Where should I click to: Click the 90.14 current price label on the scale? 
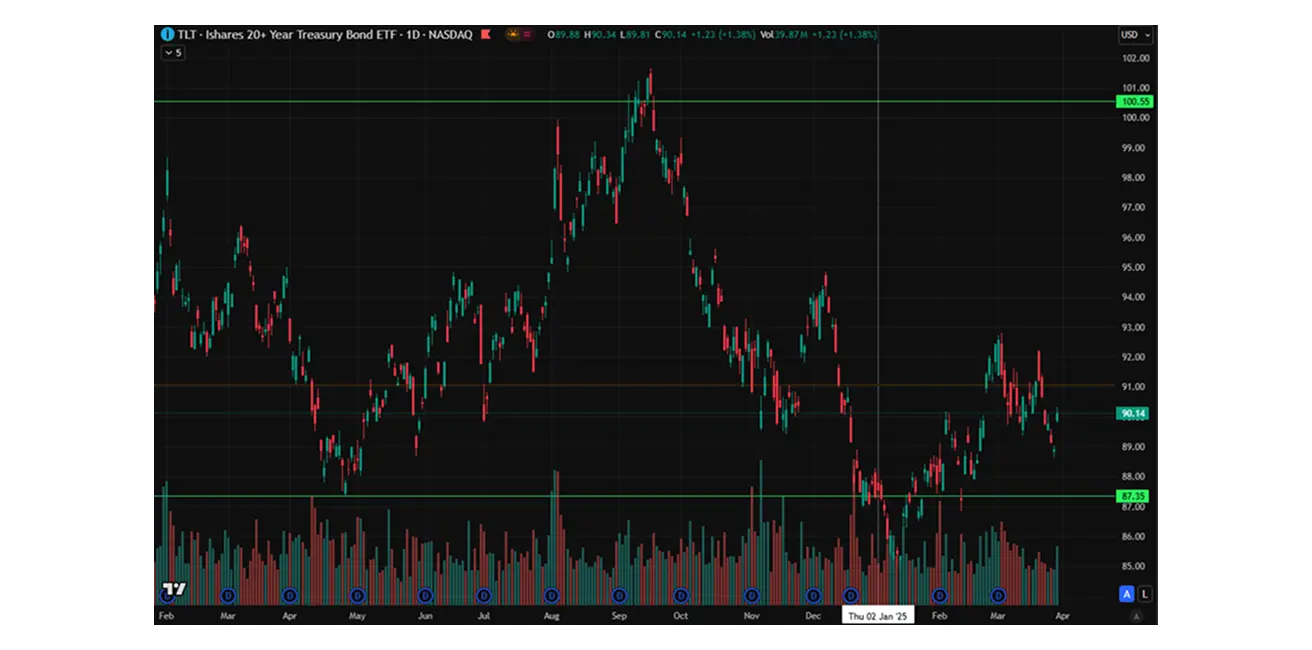click(x=1135, y=413)
